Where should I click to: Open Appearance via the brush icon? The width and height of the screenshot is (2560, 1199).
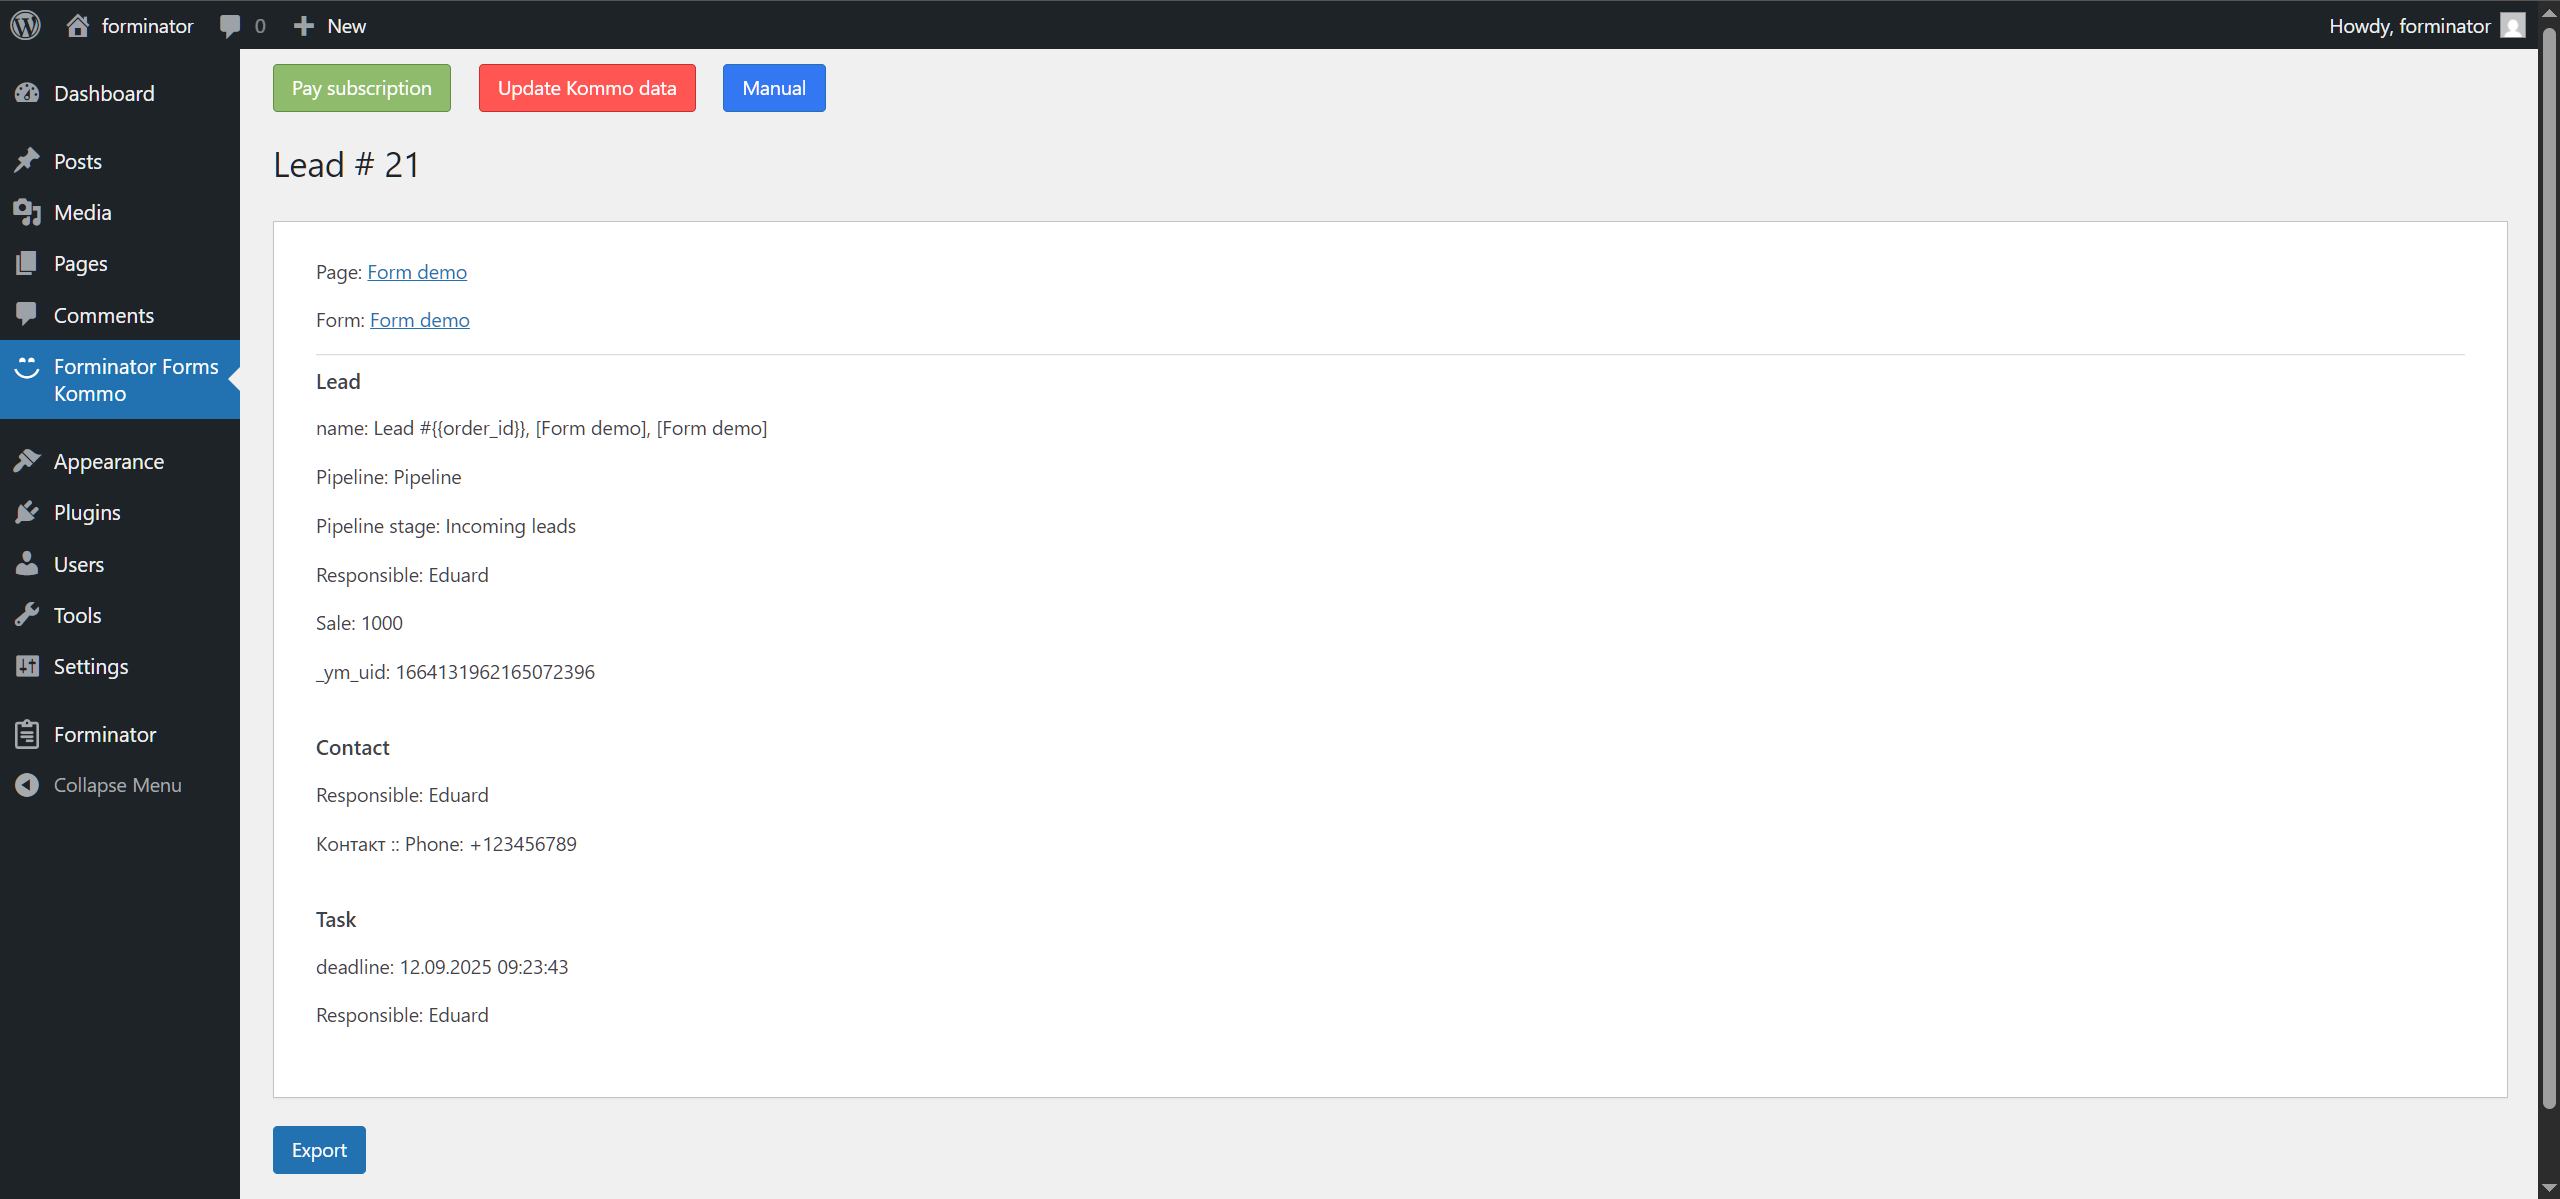point(28,460)
